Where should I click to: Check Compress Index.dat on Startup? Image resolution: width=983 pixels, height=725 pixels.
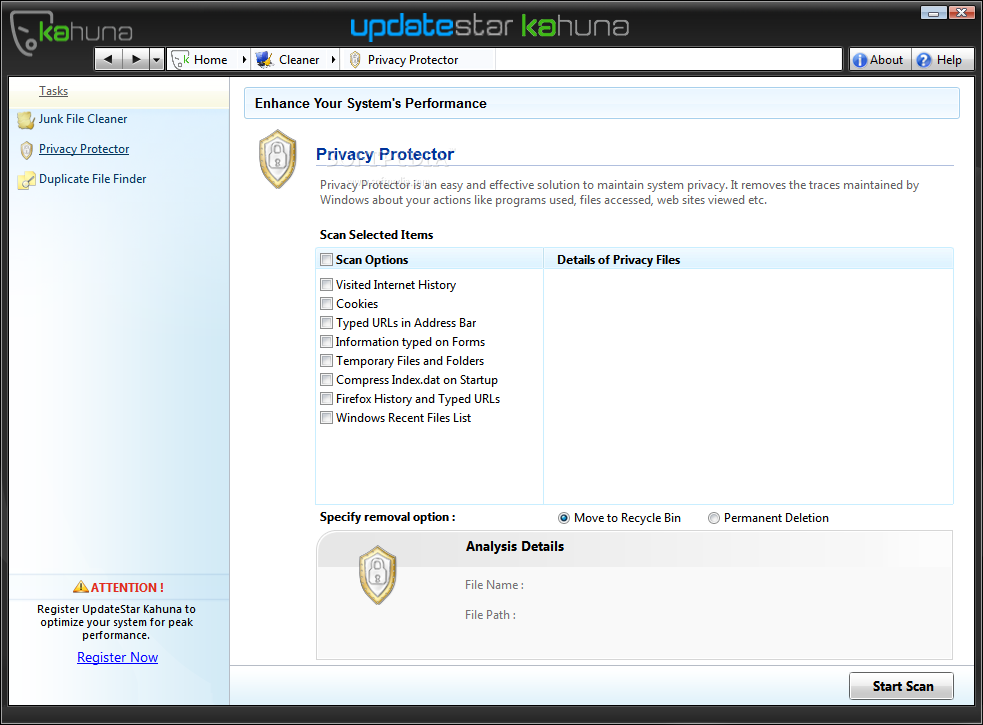[326, 379]
